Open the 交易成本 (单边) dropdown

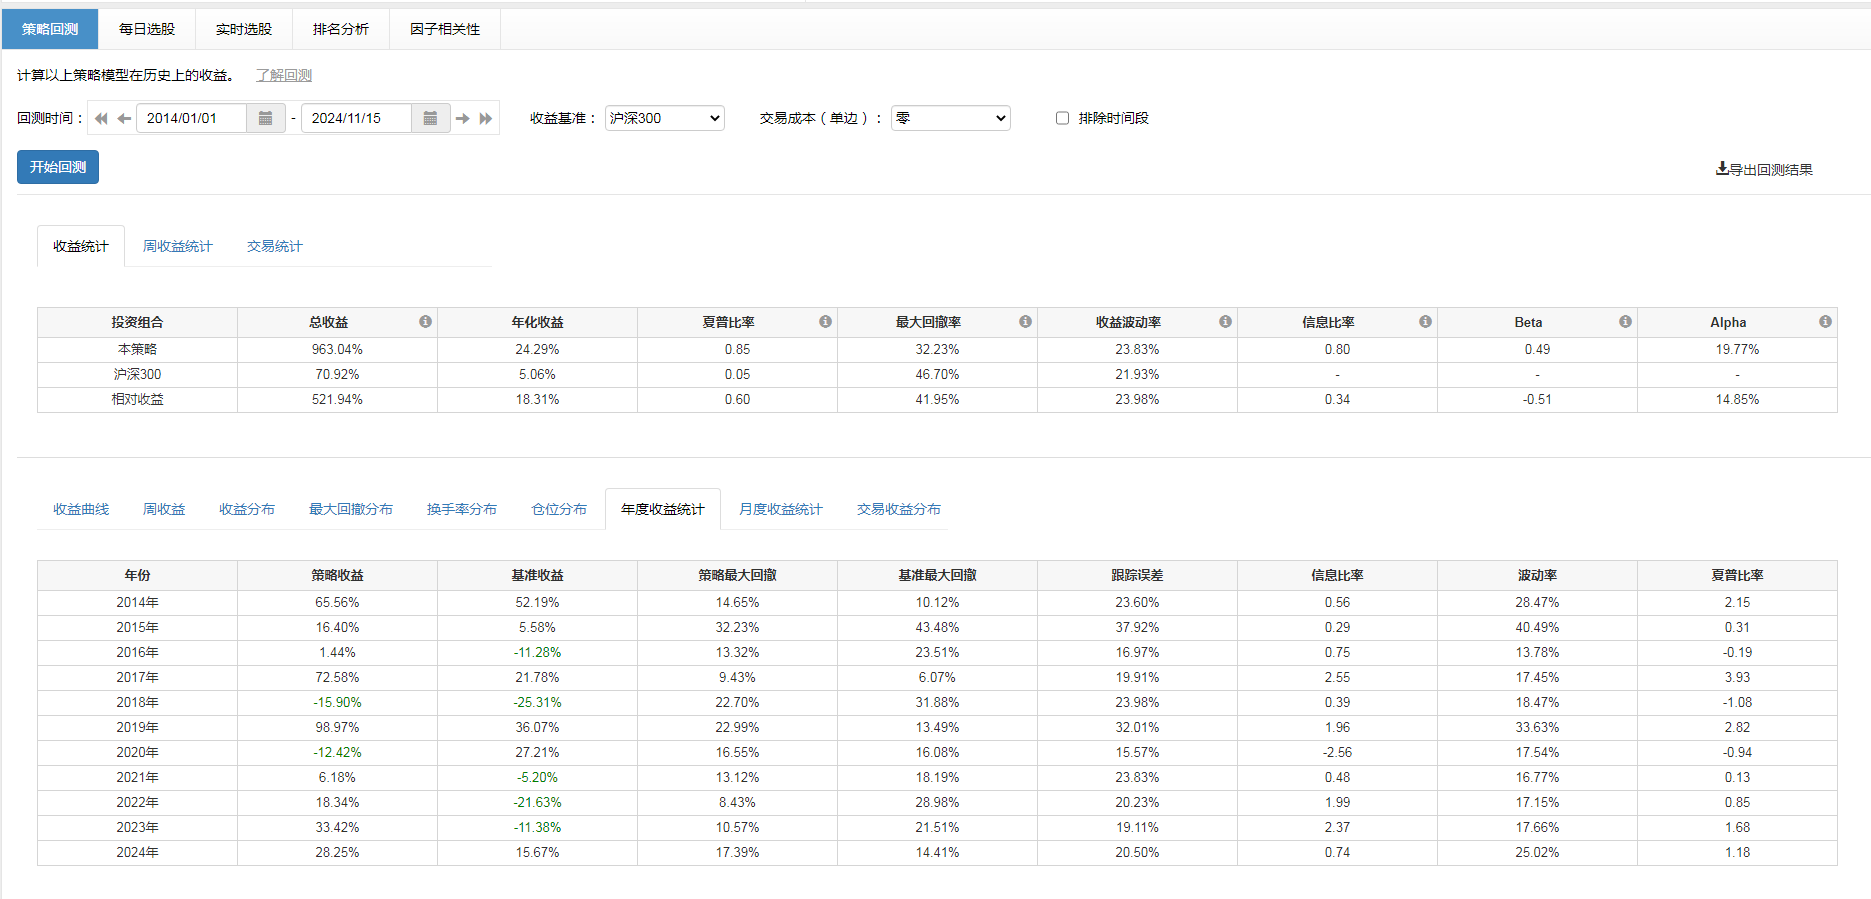click(x=950, y=118)
